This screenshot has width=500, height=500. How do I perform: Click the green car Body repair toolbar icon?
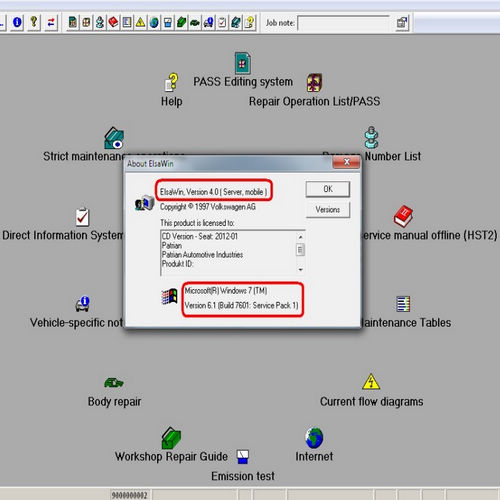pos(195,22)
